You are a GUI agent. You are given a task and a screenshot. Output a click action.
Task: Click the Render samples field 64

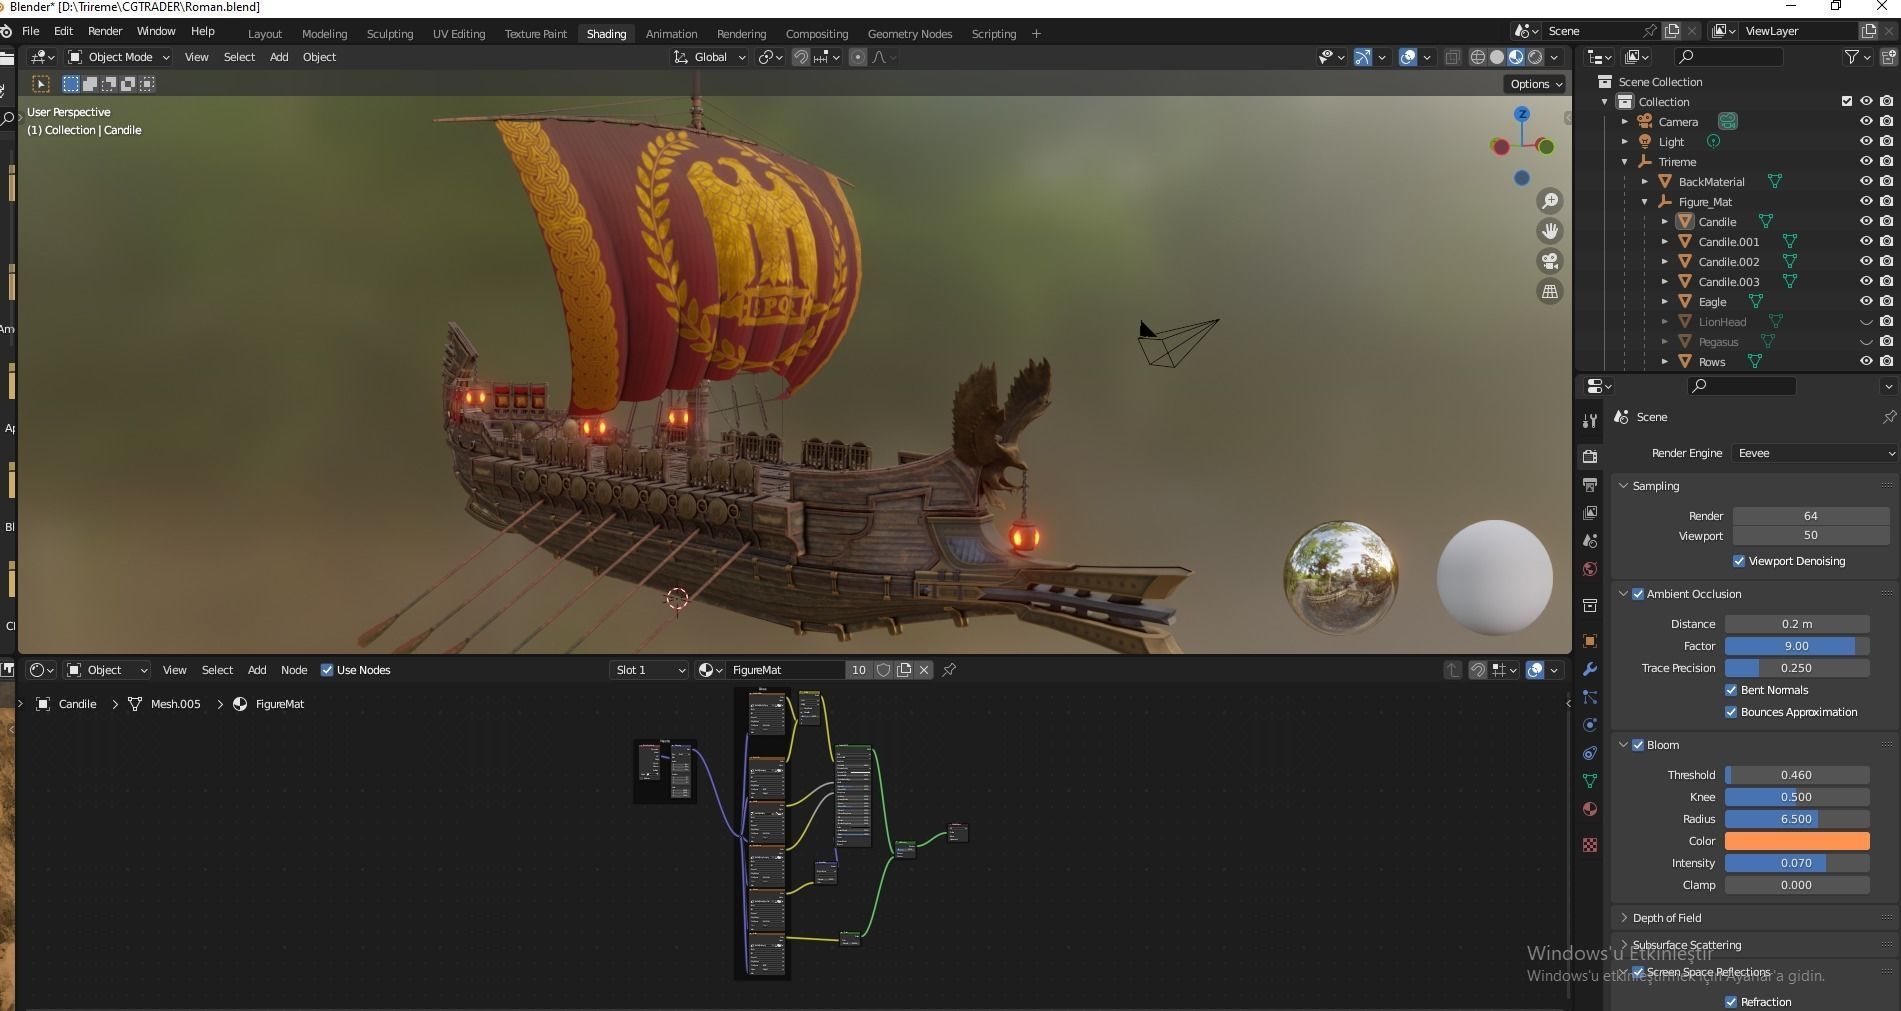tap(1811, 516)
